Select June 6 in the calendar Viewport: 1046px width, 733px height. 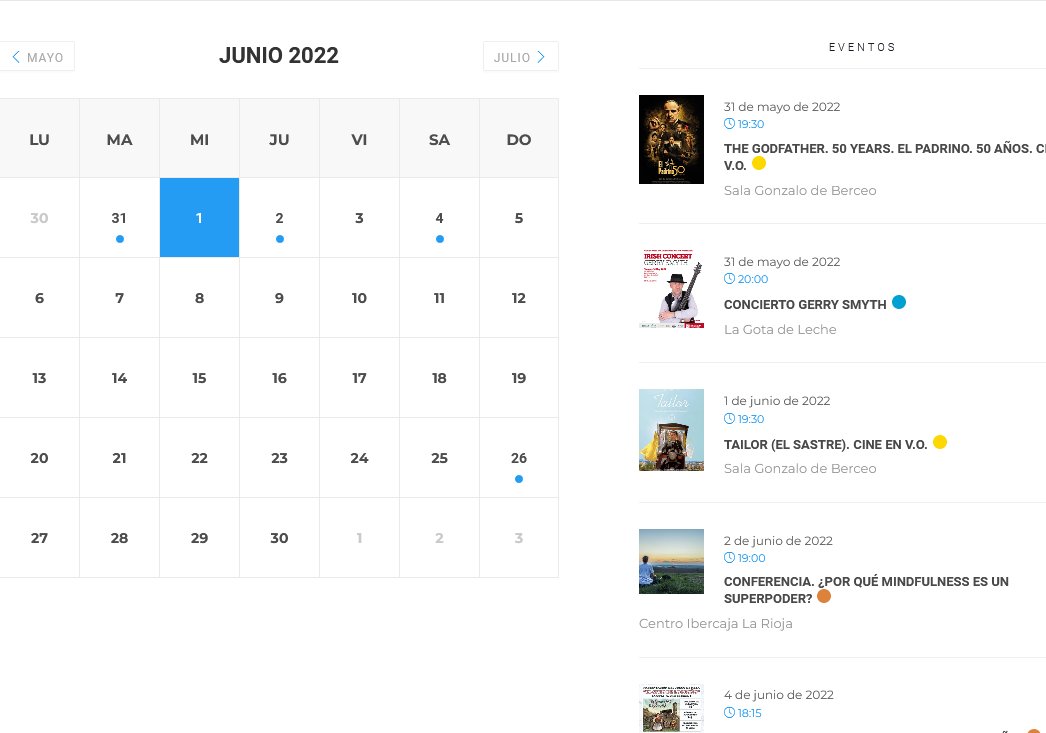click(x=39, y=297)
